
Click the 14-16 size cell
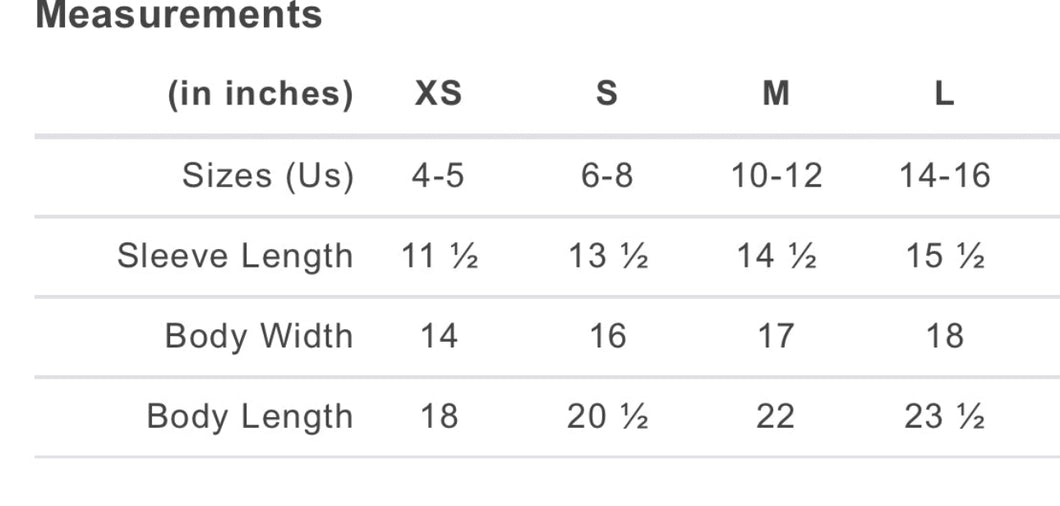[x=944, y=176]
